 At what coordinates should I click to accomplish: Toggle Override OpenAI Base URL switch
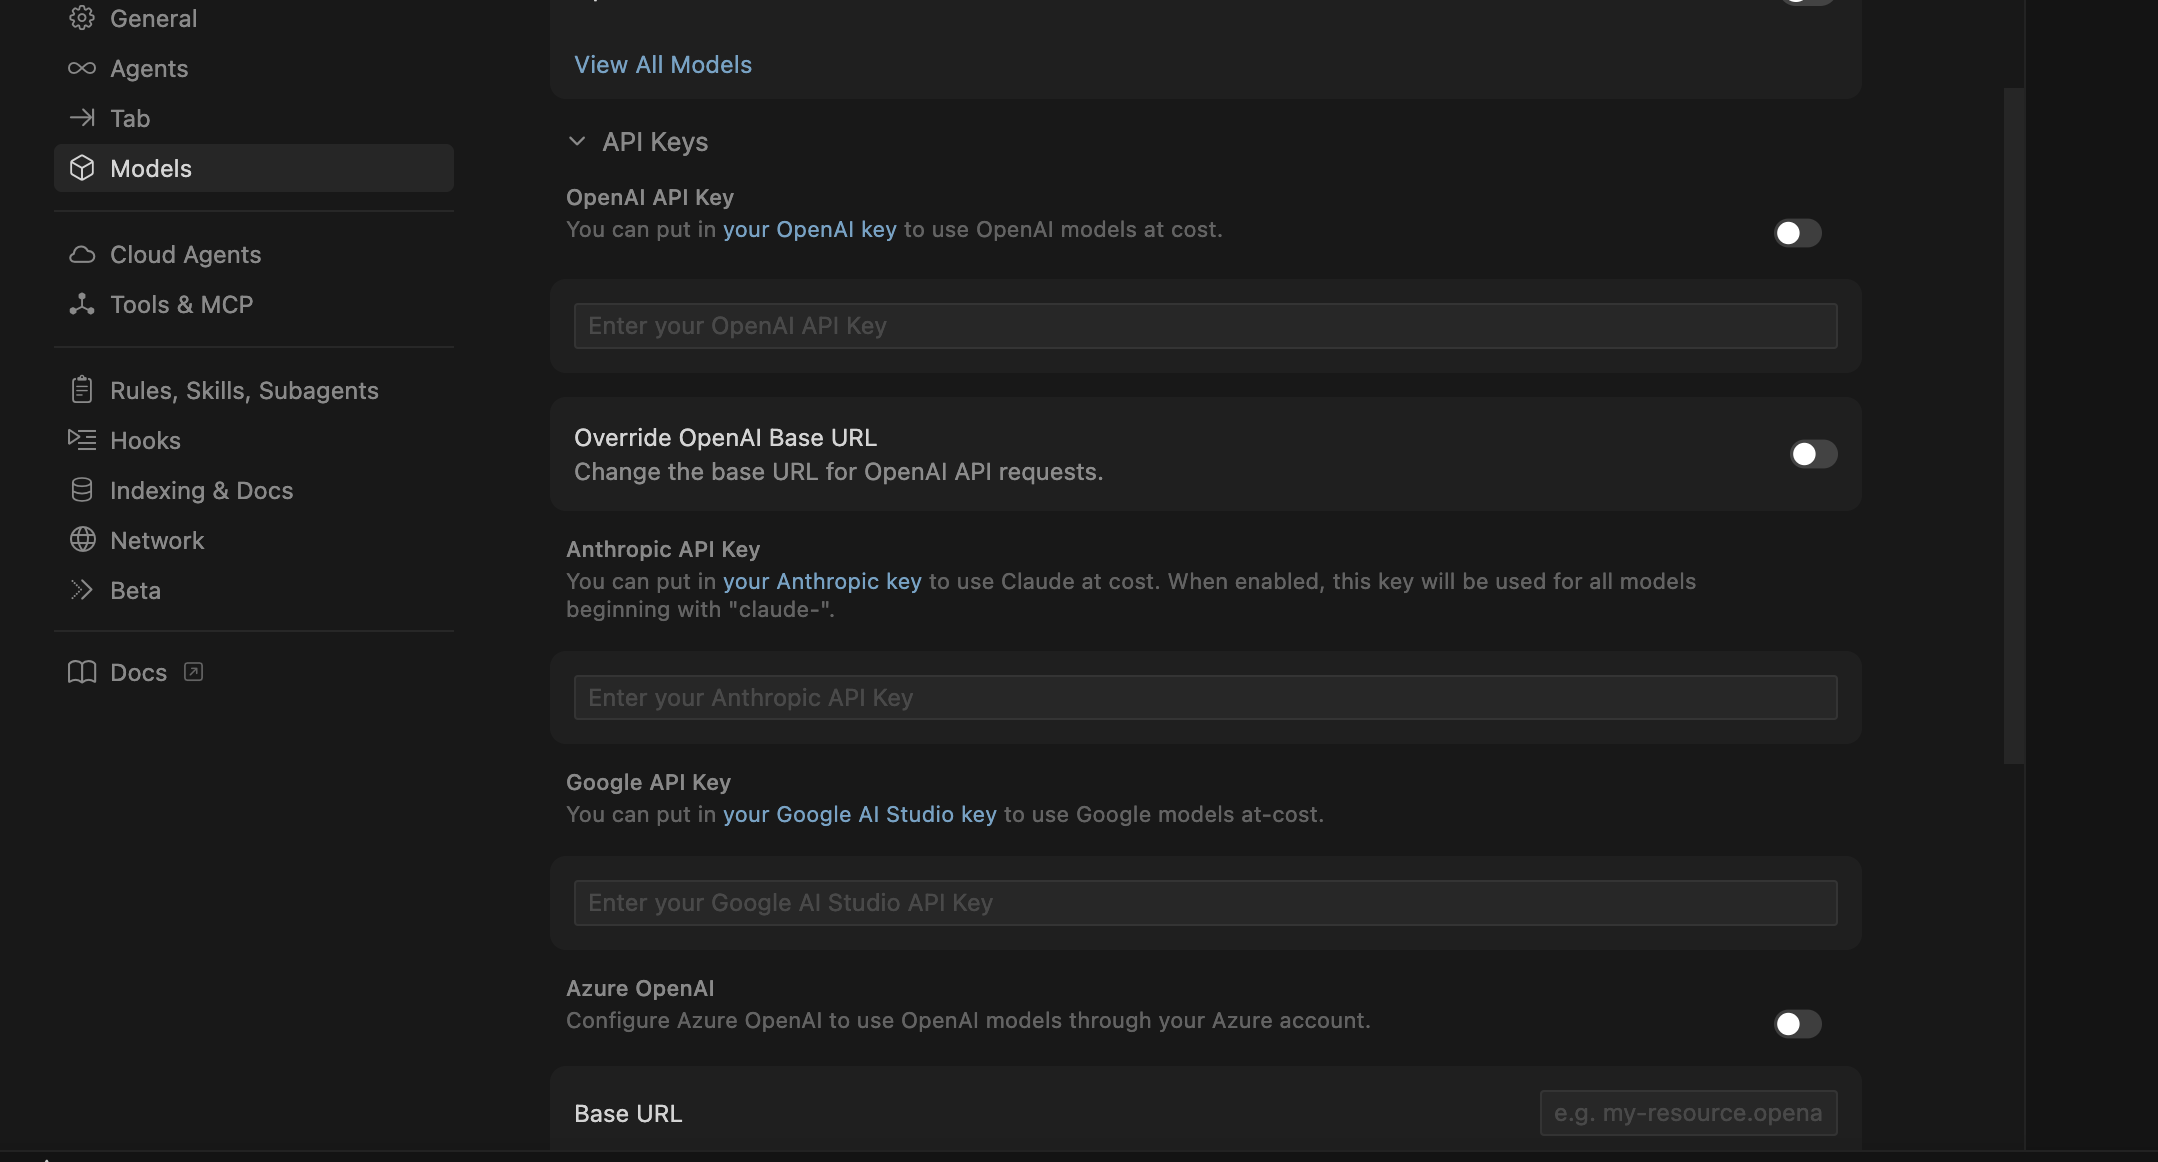pos(1813,454)
